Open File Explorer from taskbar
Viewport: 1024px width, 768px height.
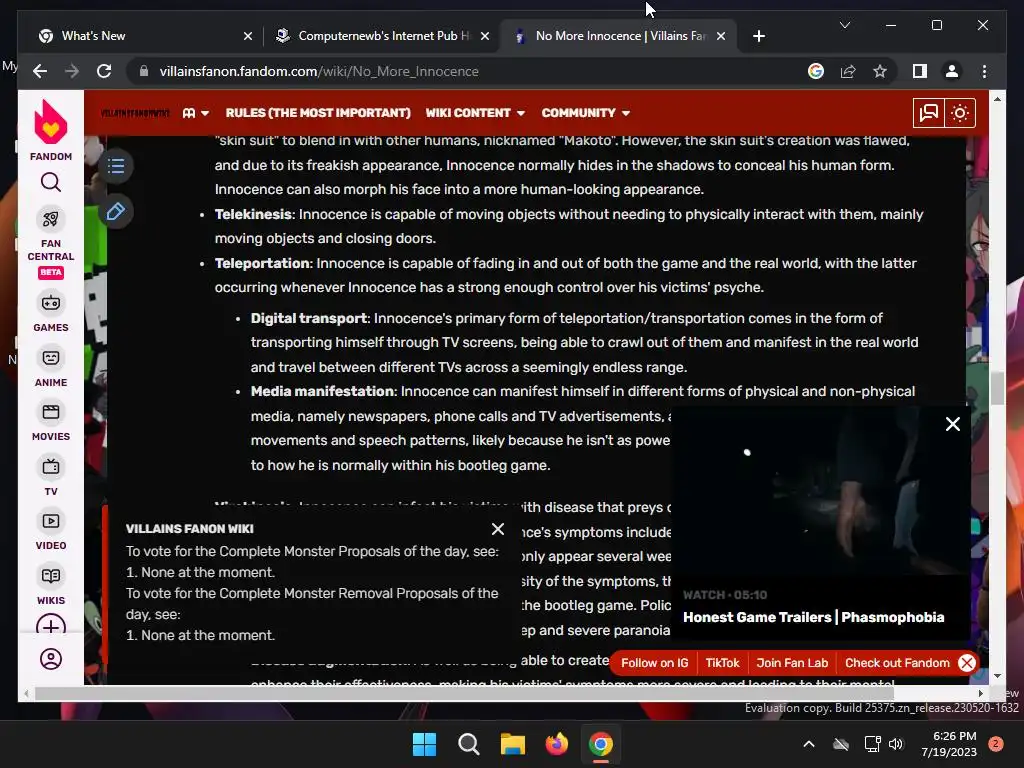coord(513,744)
